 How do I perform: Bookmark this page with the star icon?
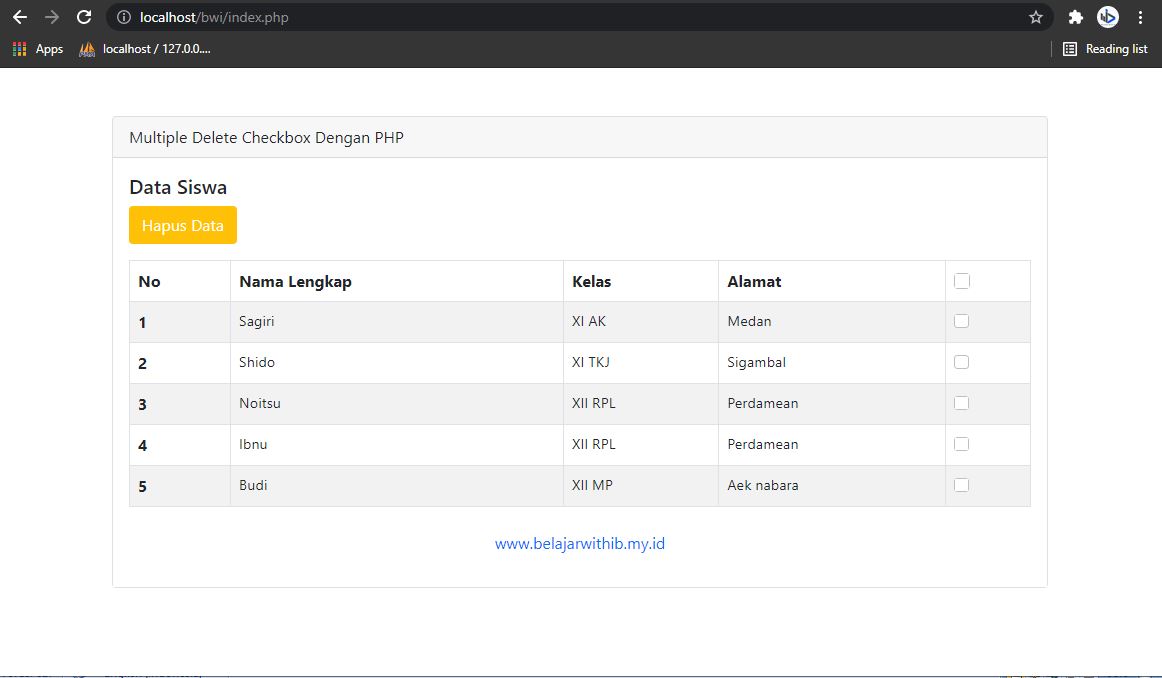point(1036,17)
